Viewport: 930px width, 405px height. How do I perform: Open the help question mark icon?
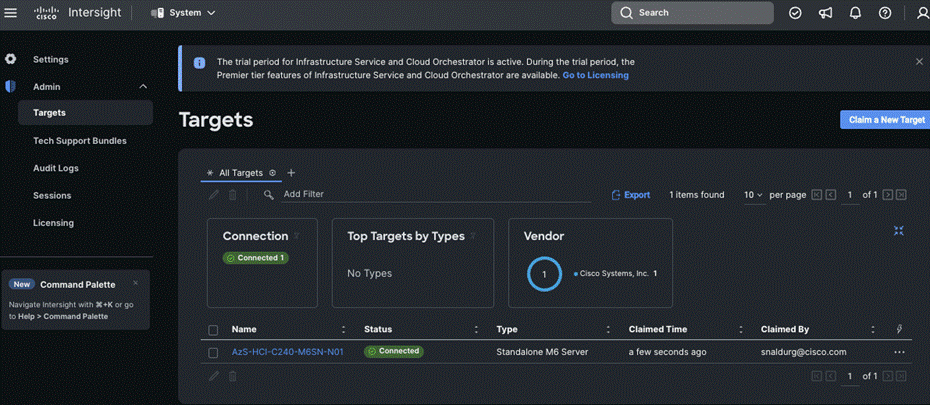pyautogui.click(x=885, y=13)
